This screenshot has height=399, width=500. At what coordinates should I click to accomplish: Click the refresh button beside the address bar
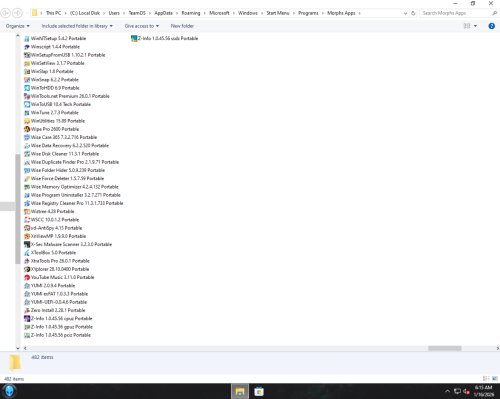[x=413, y=13]
